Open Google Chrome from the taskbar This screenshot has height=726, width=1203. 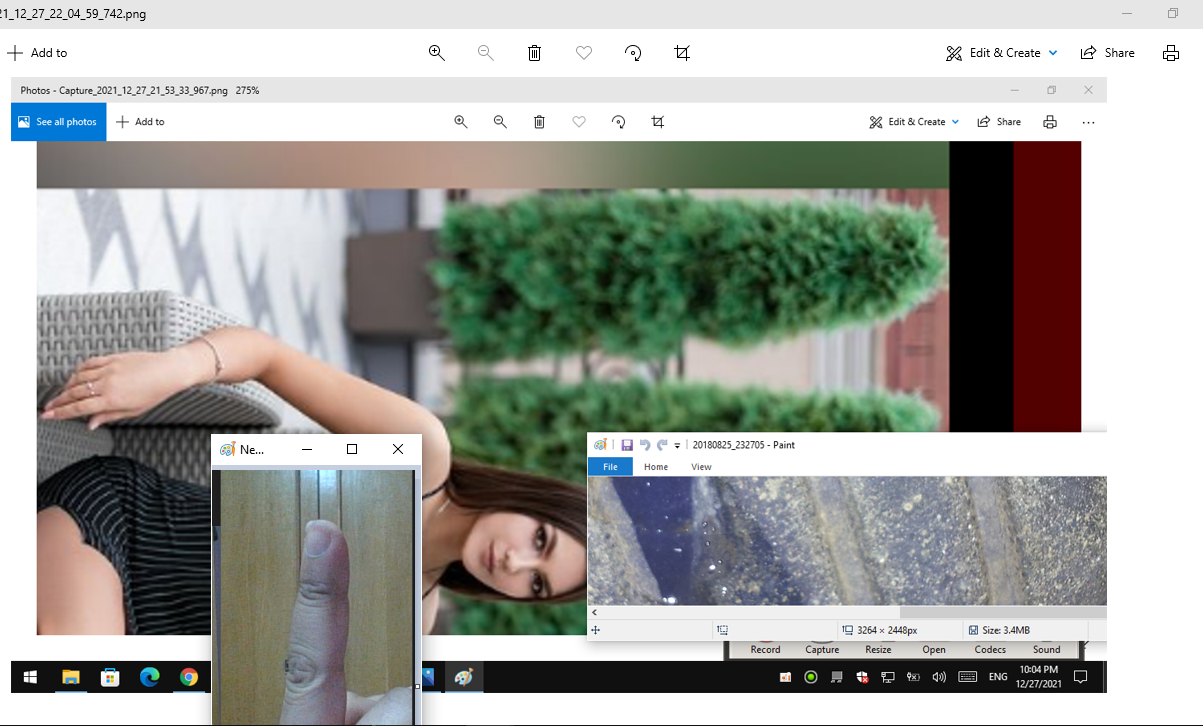click(189, 677)
